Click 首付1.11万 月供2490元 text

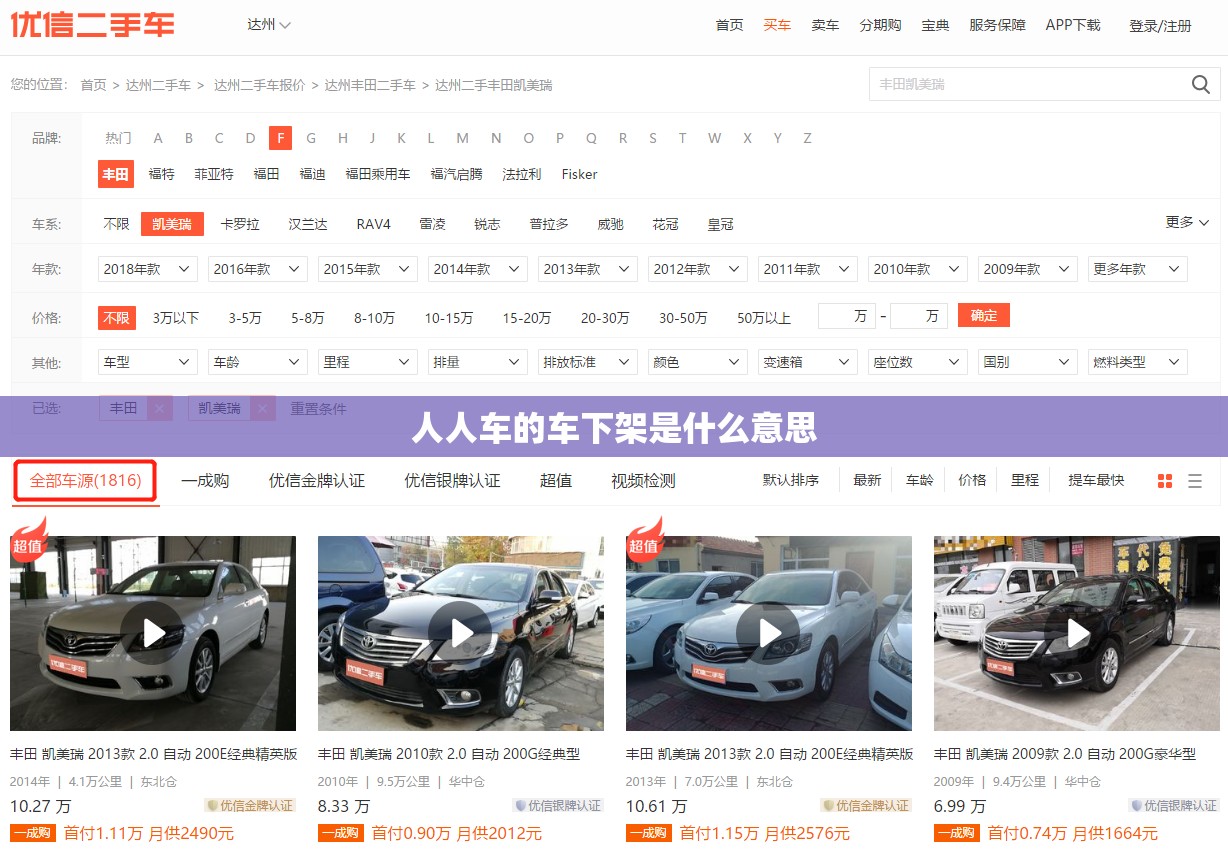tap(149, 832)
